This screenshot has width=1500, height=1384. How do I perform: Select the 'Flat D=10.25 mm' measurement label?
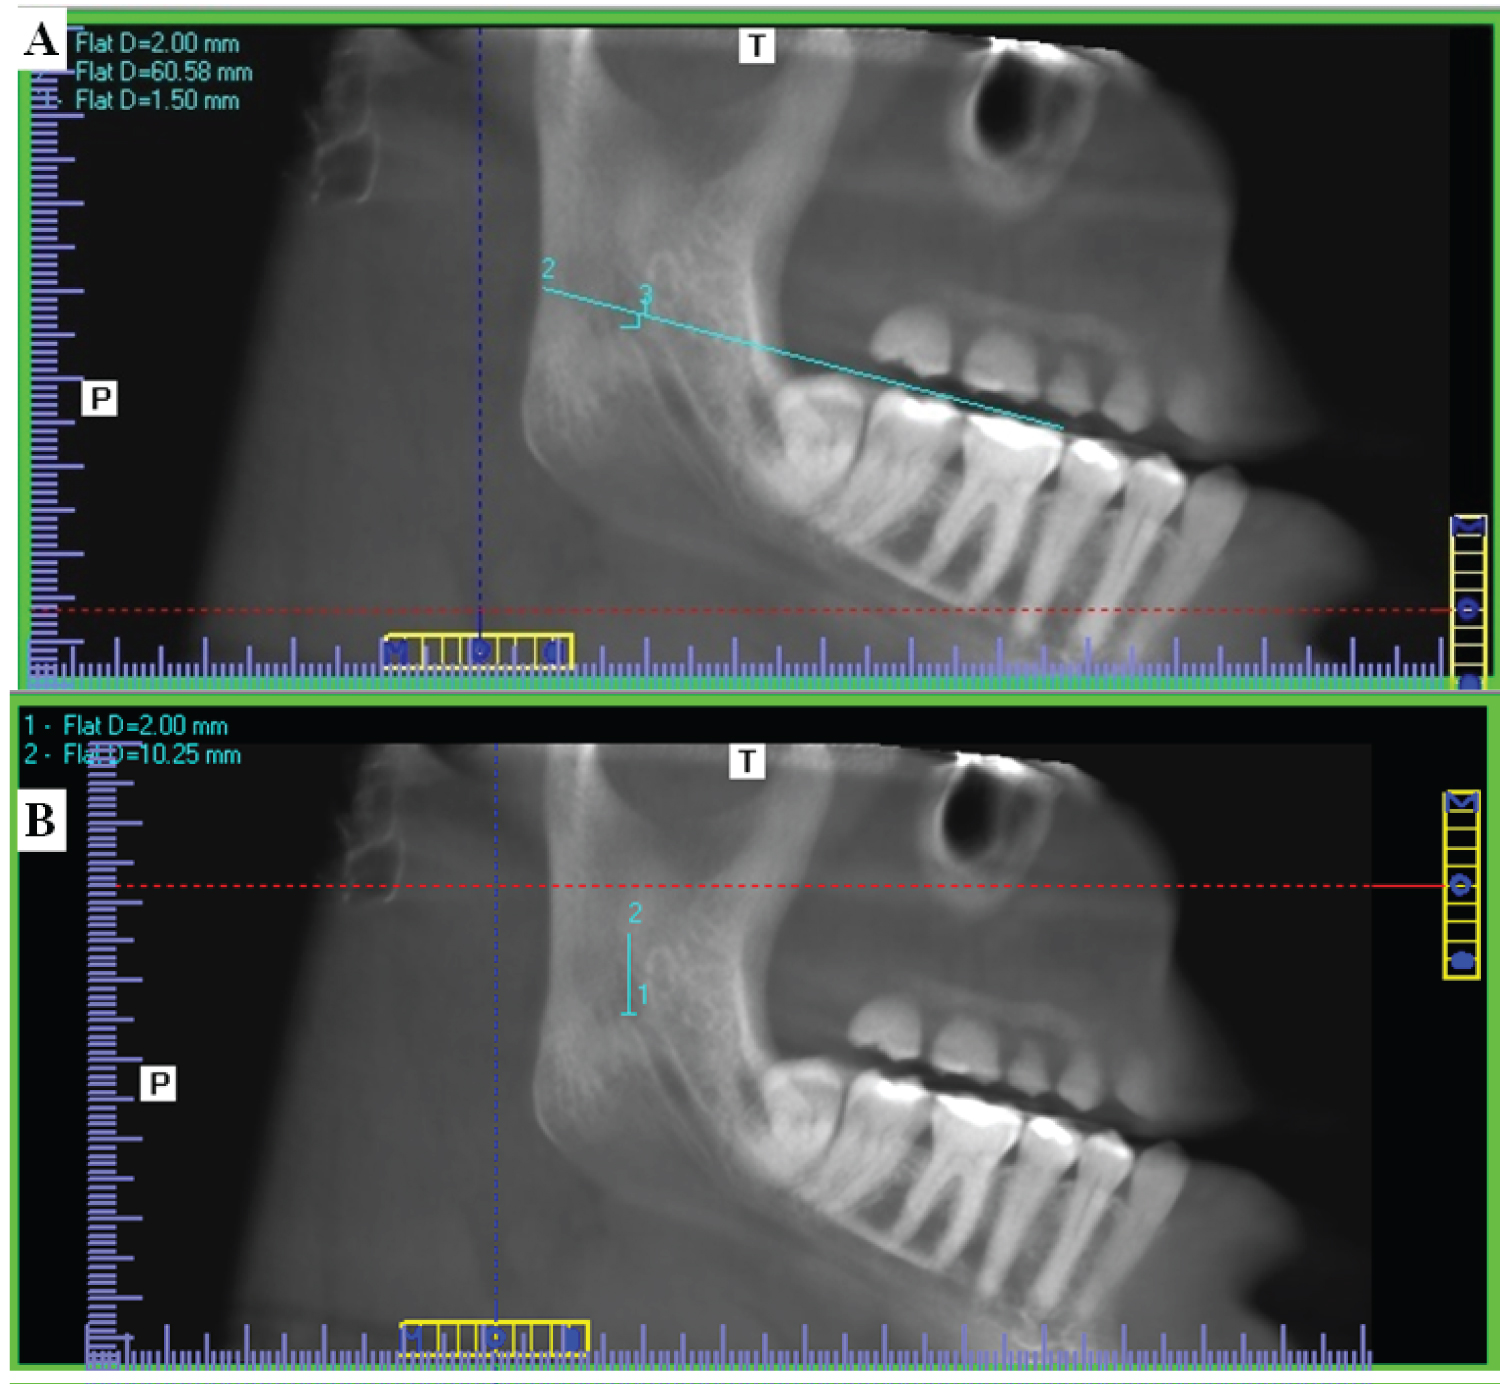coord(150,755)
